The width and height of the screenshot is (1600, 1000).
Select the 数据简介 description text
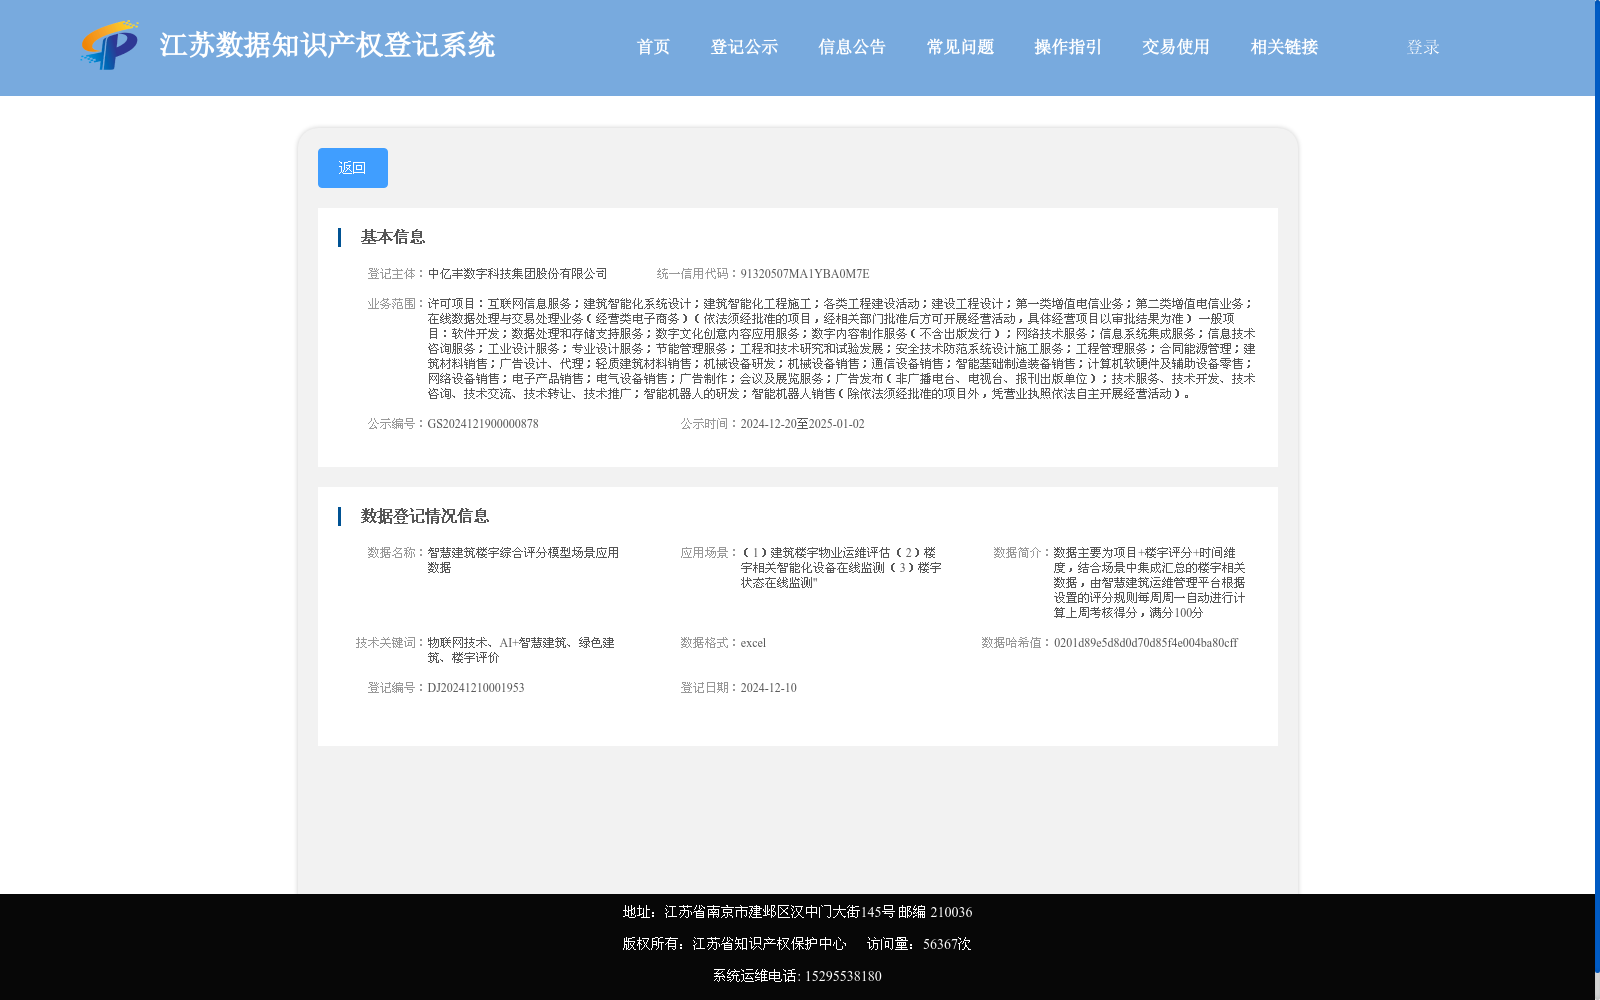click(x=1149, y=582)
